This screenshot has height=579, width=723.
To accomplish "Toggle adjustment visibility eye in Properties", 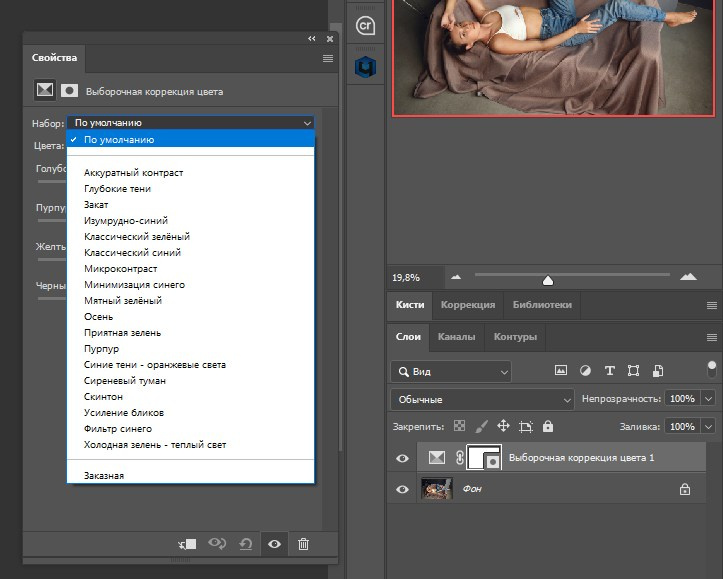I will point(274,543).
